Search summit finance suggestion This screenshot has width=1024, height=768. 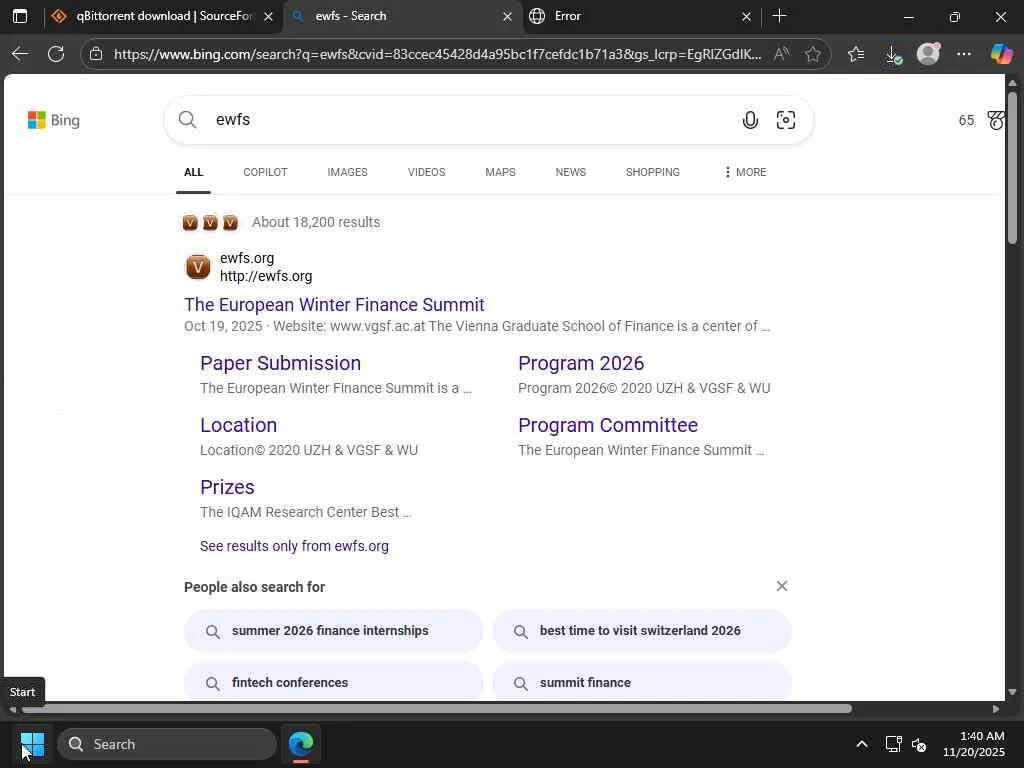(x=642, y=682)
